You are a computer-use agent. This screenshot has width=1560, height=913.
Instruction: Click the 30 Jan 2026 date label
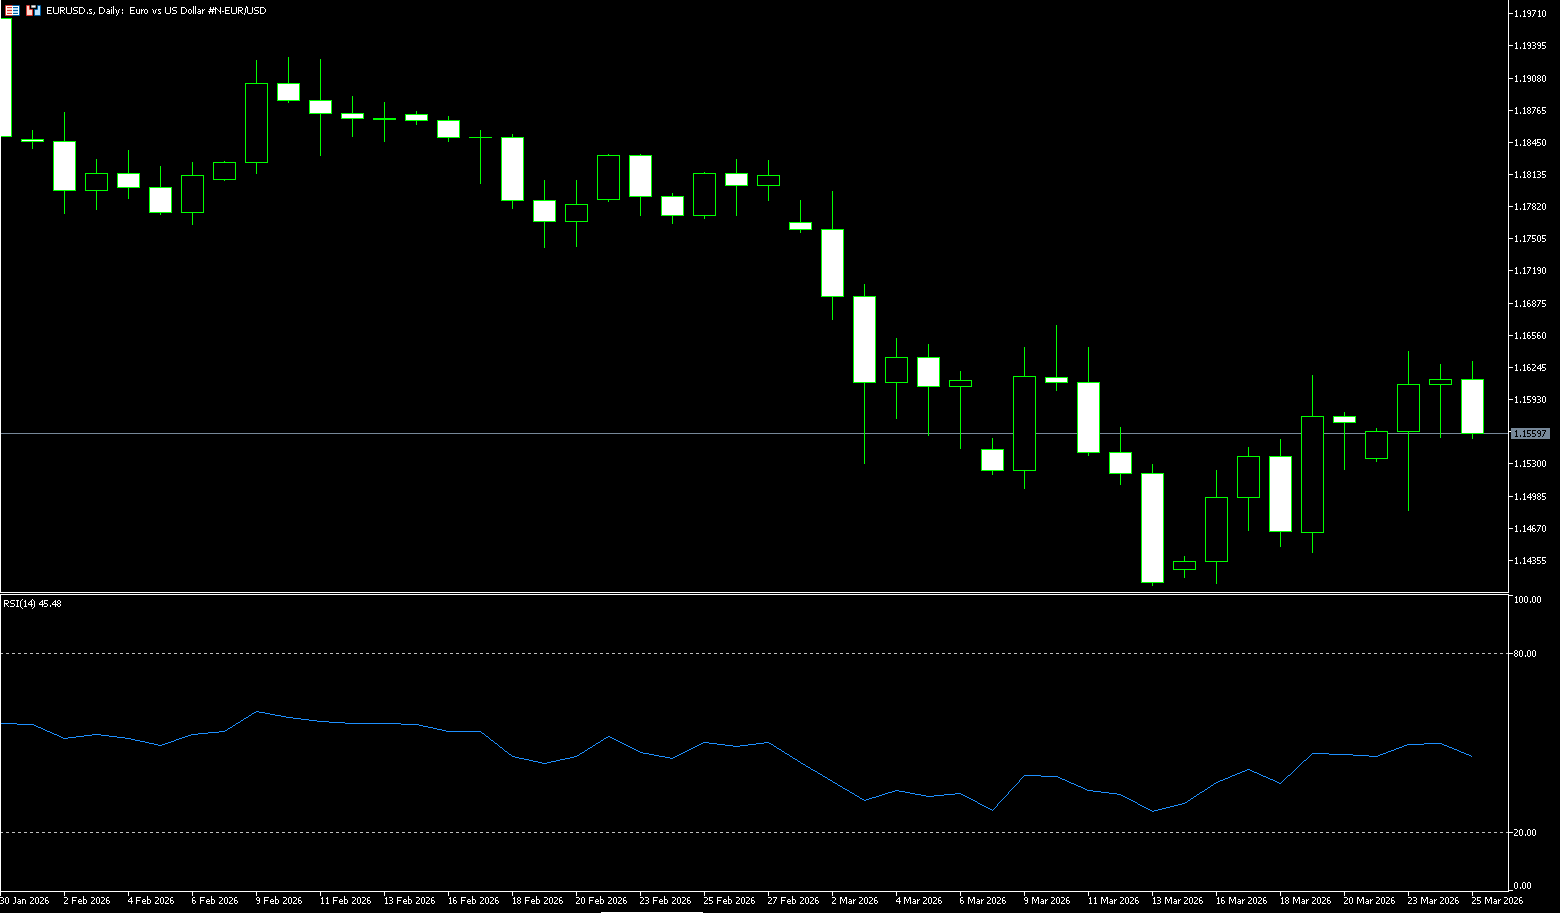(25, 901)
